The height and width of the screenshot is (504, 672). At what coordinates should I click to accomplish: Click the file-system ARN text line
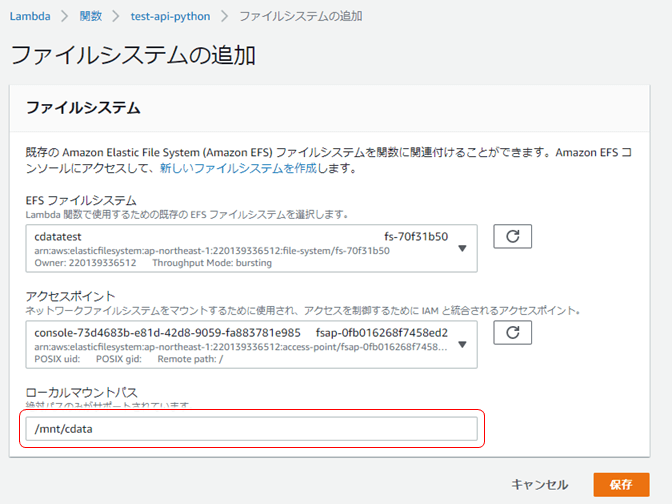coord(212,251)
